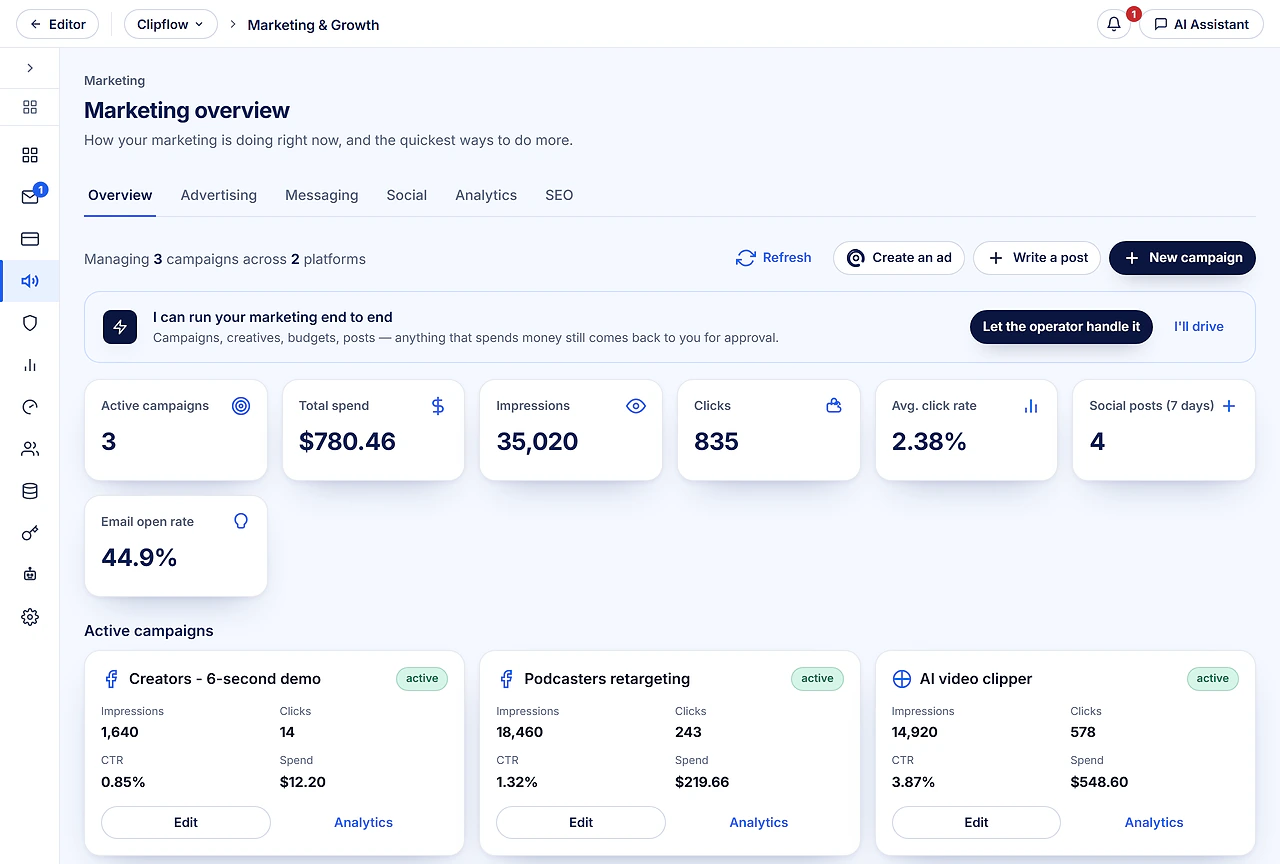Edit the AI video clipper campaign

[x=976, y=822]
